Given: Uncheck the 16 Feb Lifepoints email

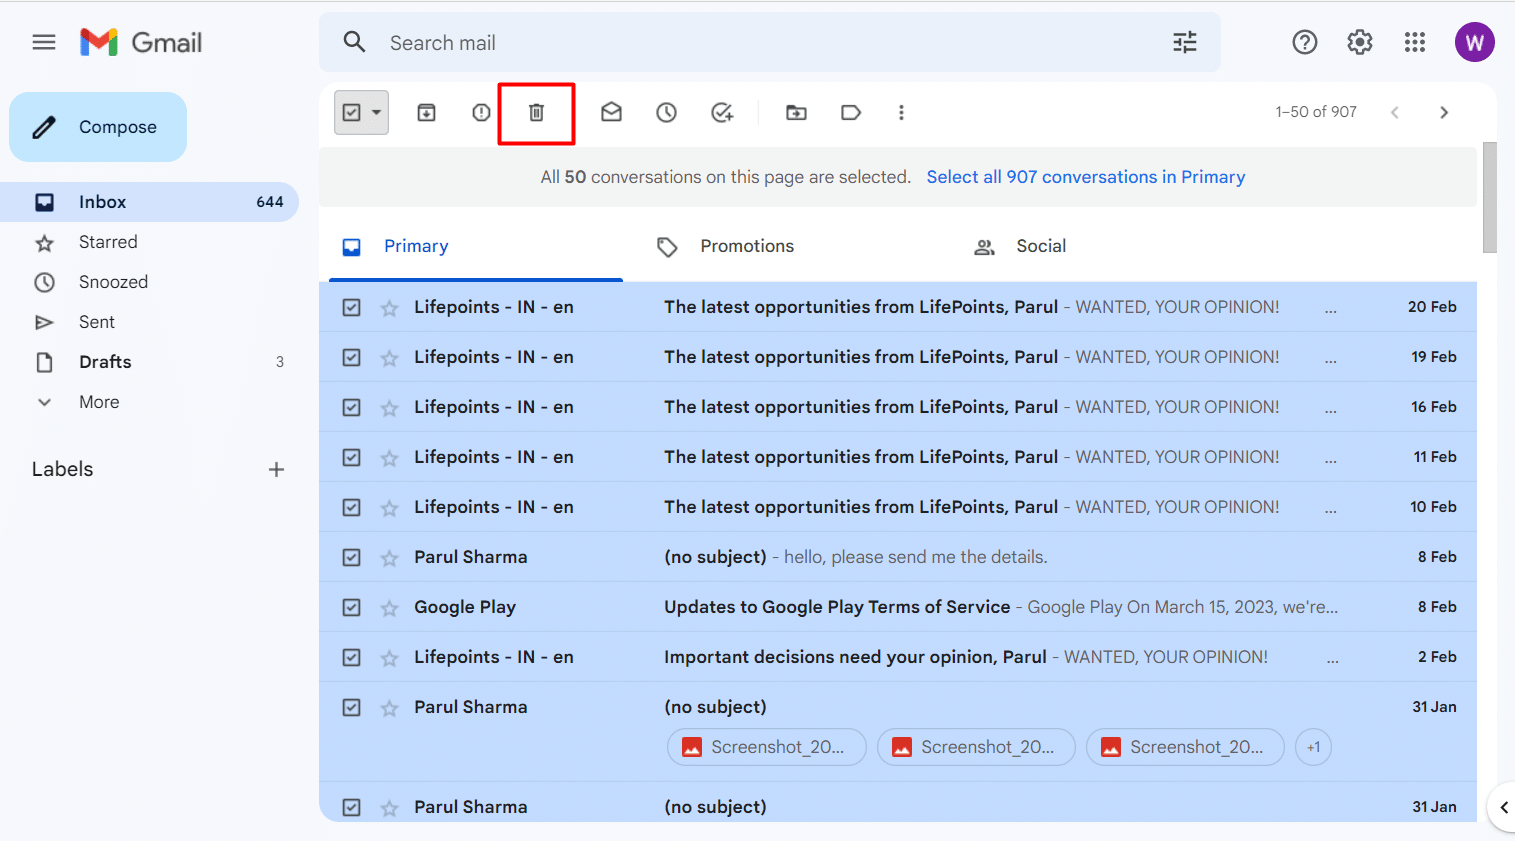Looking at the screenshot, I should [x=352, y=408].
